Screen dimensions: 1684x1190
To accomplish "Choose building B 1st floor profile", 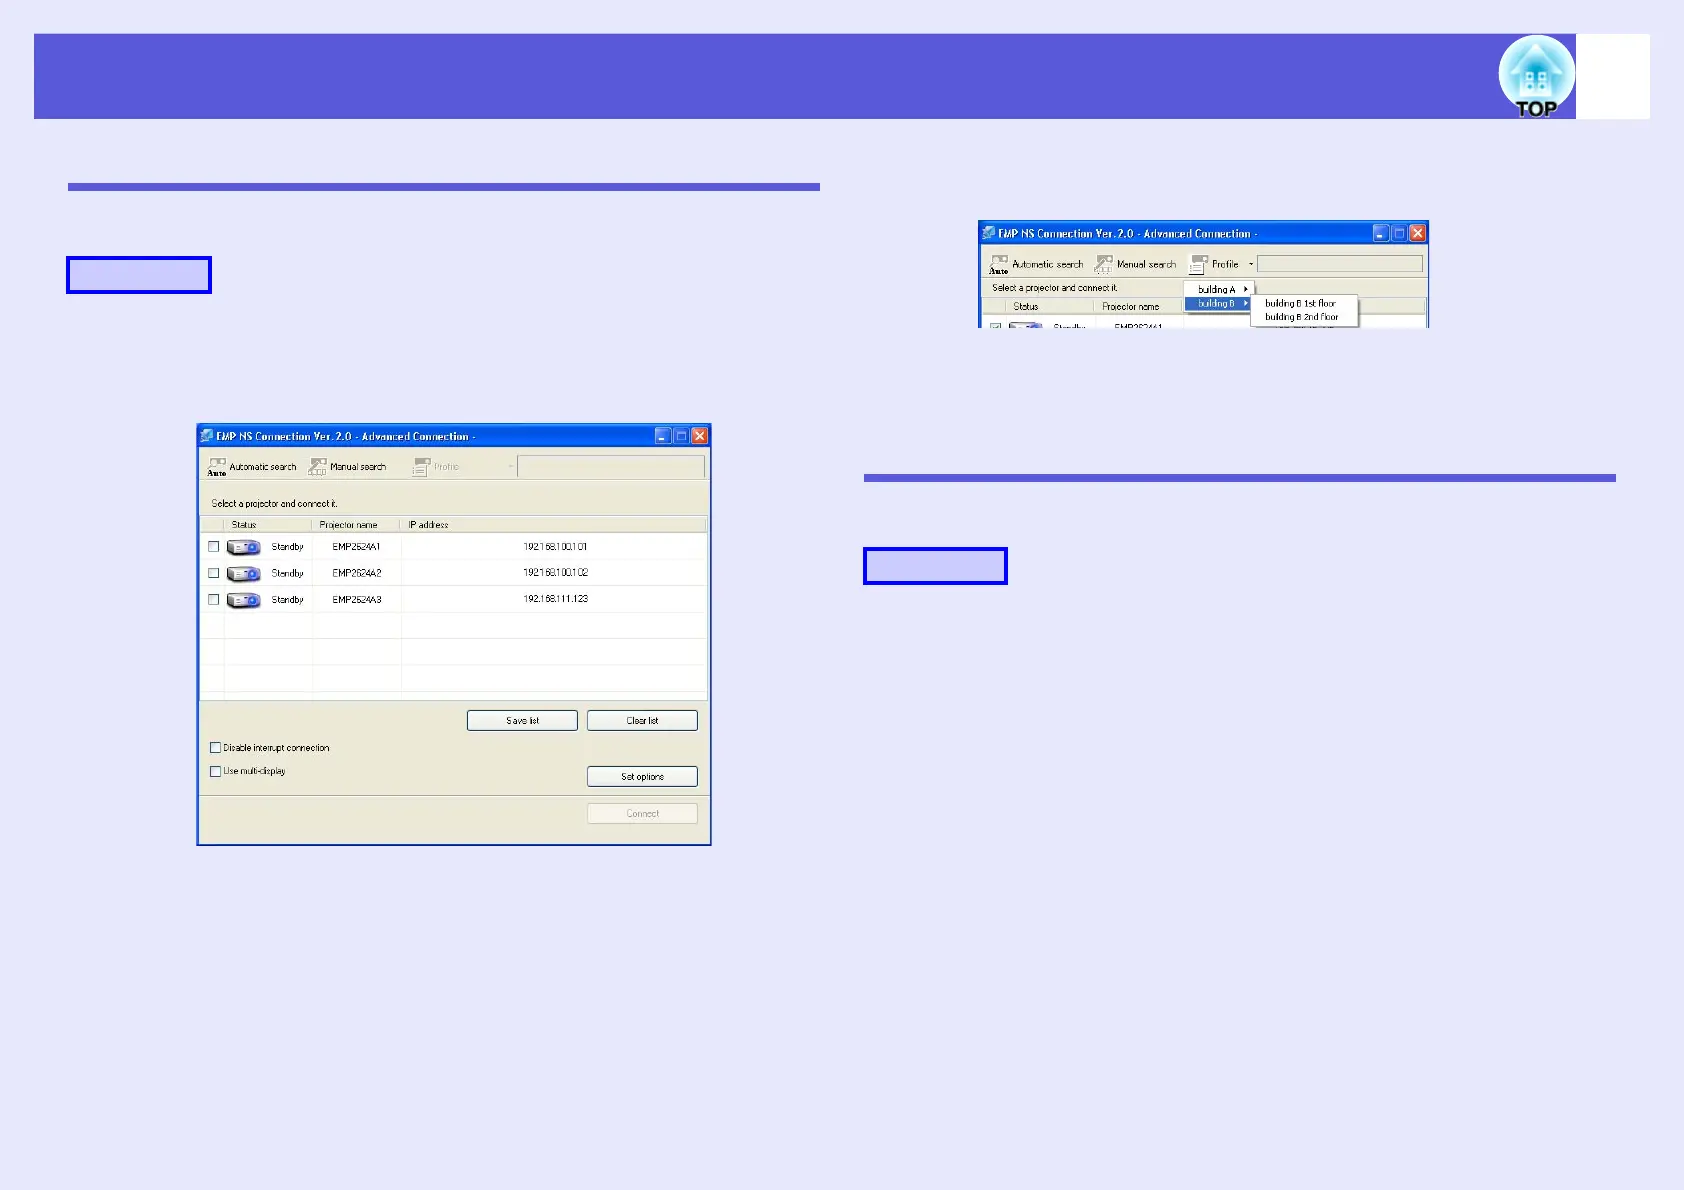I will click(1300, 303).
